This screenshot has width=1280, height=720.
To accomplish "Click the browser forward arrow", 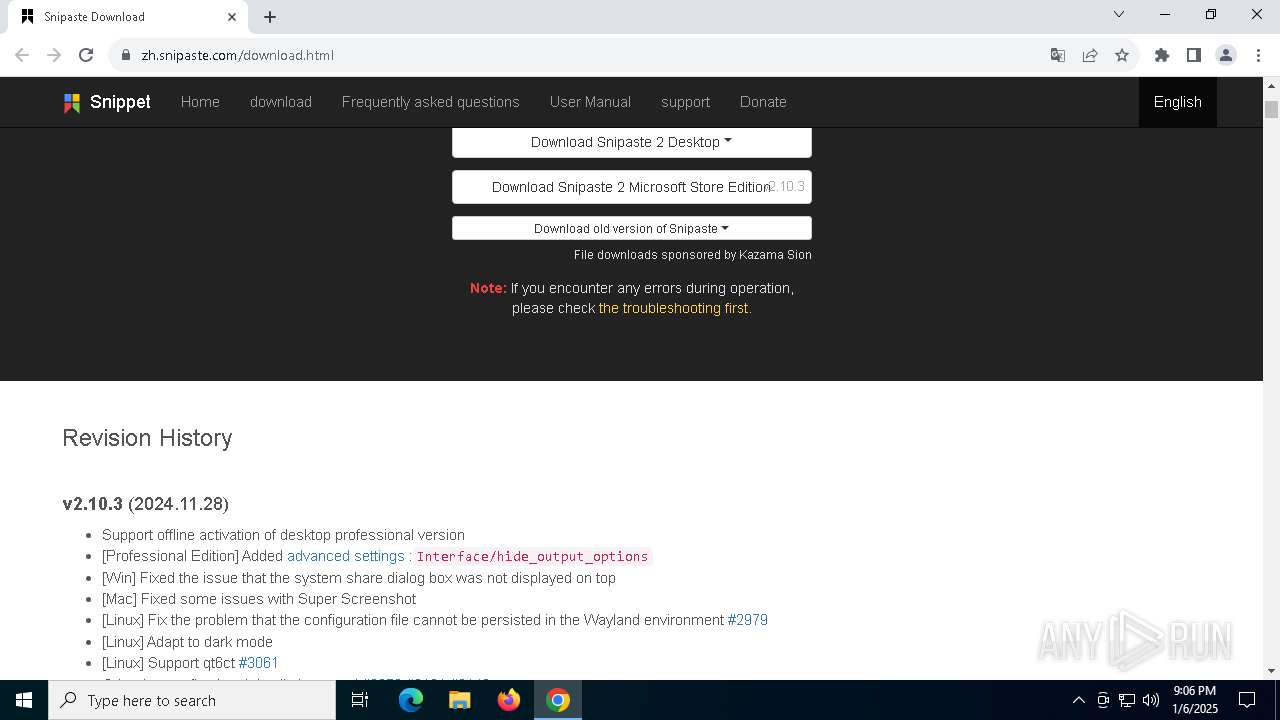I will (54, 55).
